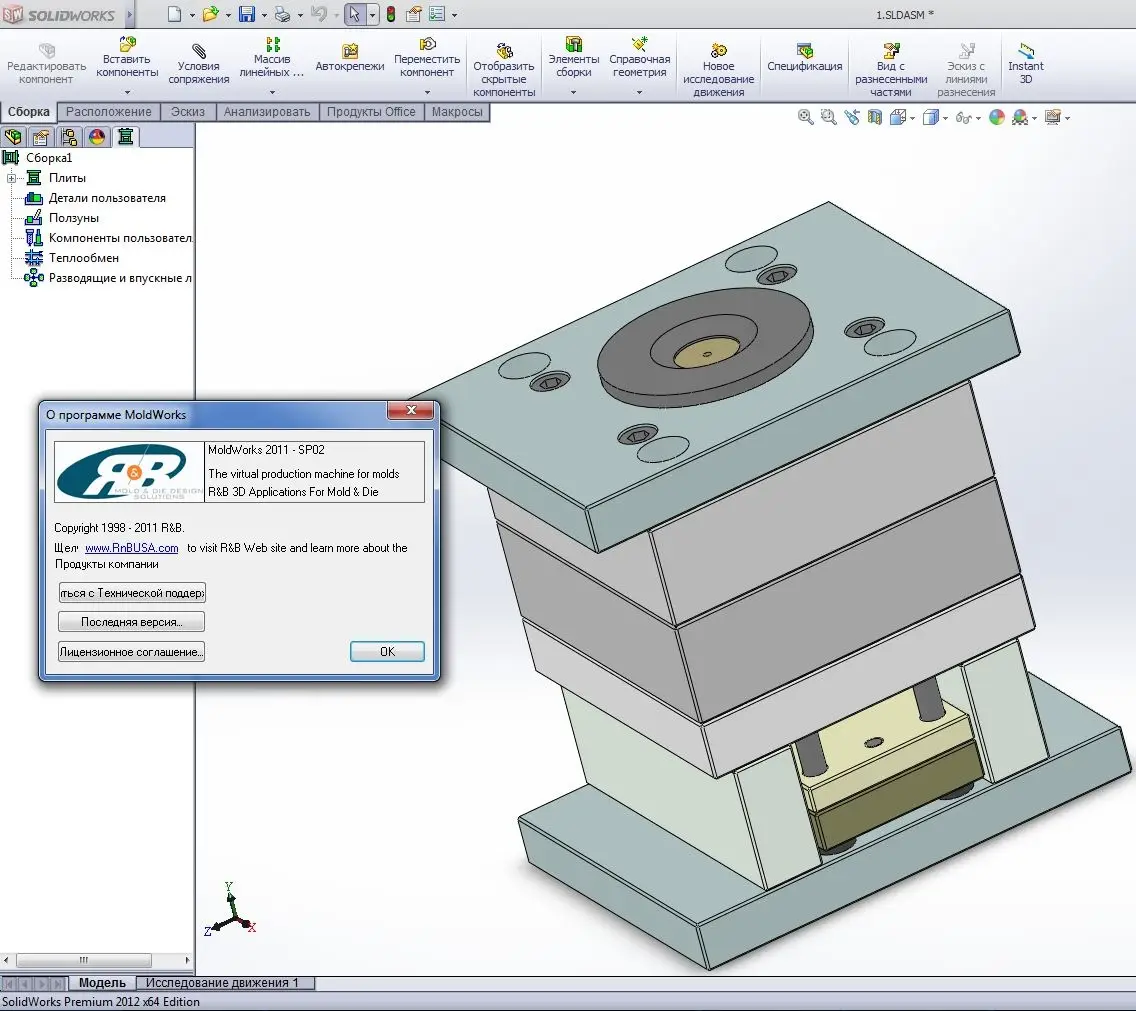Toggle Instant 3D mode
Screen dimensions: 1136x1011
tap(1025, 63)
